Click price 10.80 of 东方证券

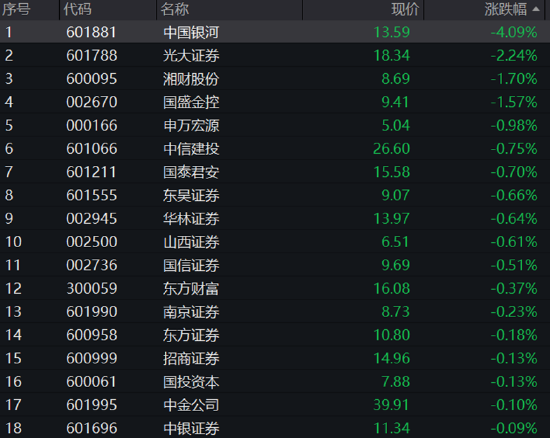pyautogui.click(x=391, y=335)
